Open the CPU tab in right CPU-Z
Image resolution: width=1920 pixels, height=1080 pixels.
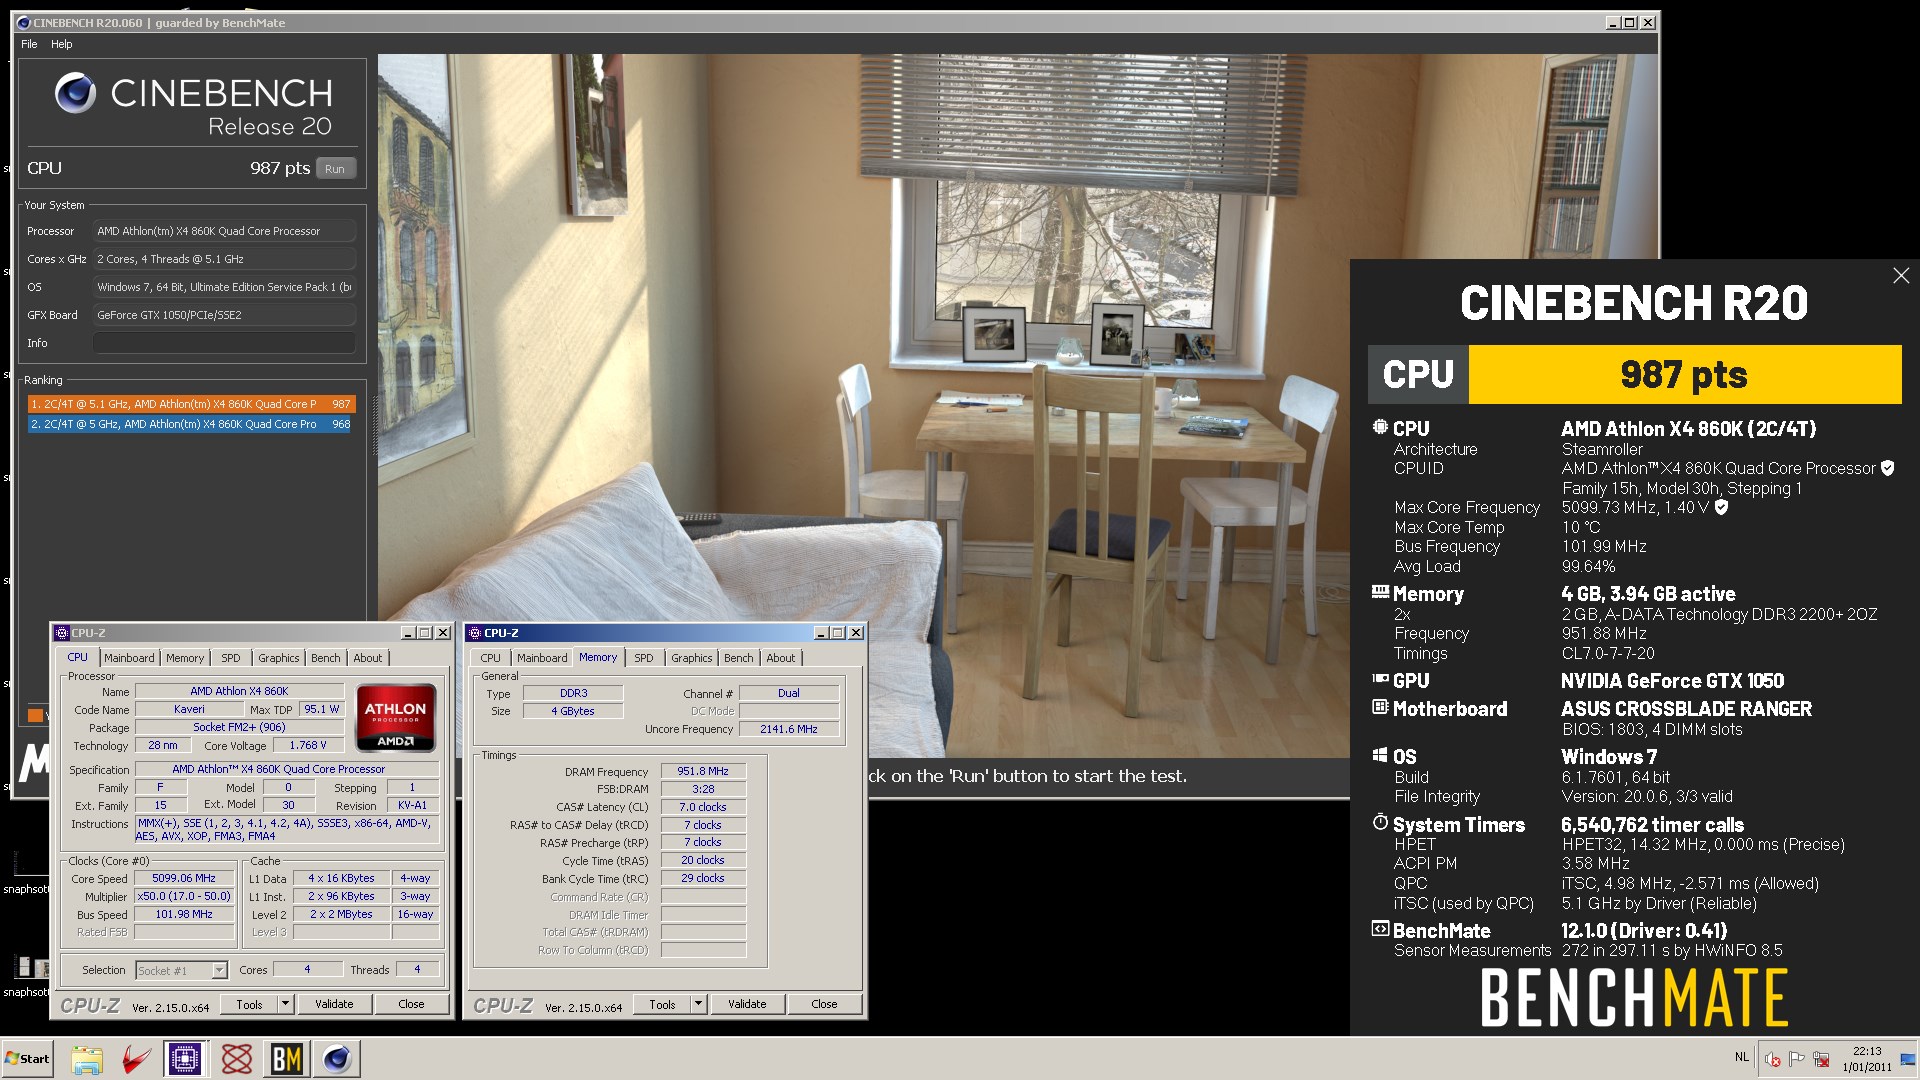[x=491, y=658]
